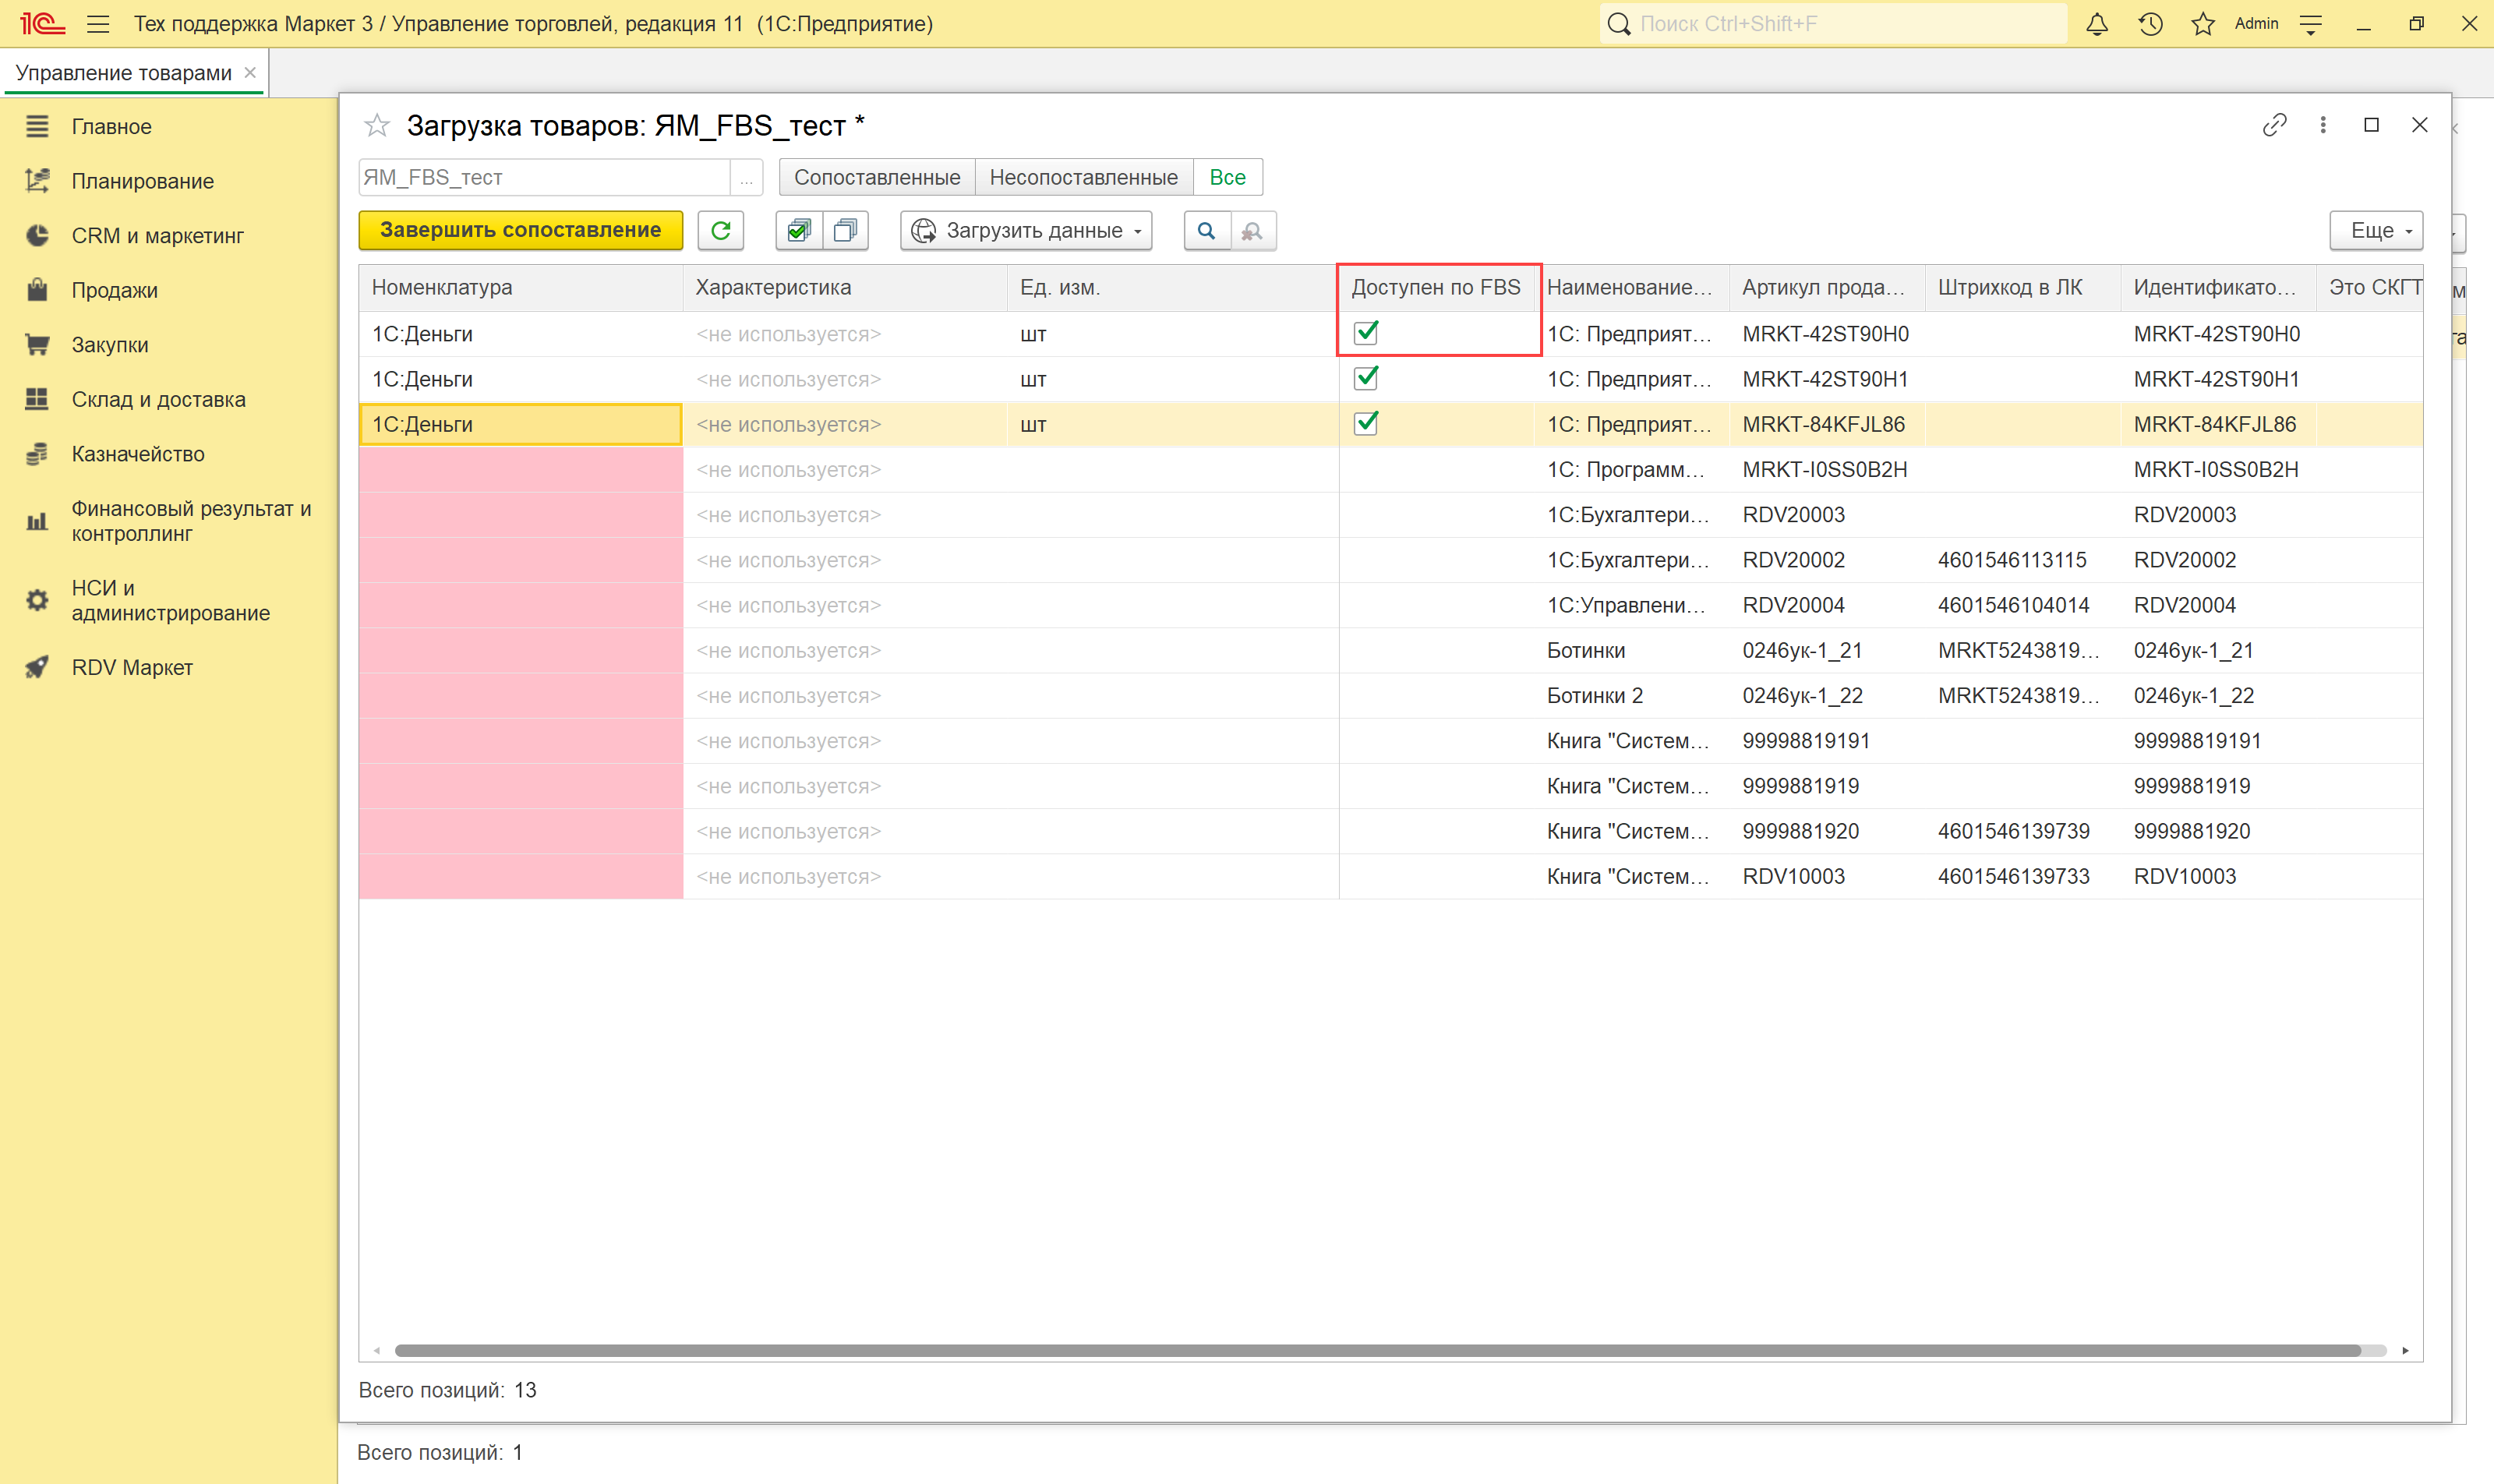Viewport: 2494px width, 1484px height.
Task: Click the check all rows icon
Action: tap(798, 231)
